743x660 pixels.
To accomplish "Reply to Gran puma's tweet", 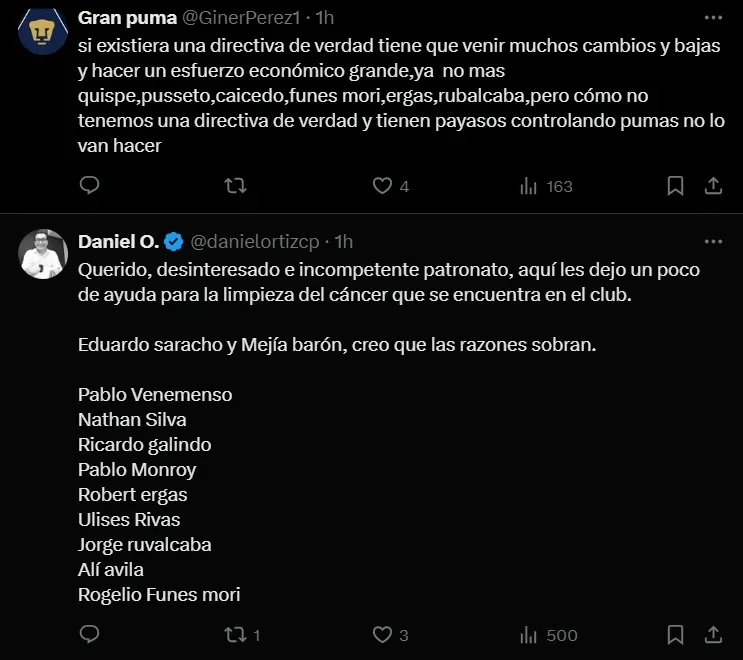I will 89,186.
